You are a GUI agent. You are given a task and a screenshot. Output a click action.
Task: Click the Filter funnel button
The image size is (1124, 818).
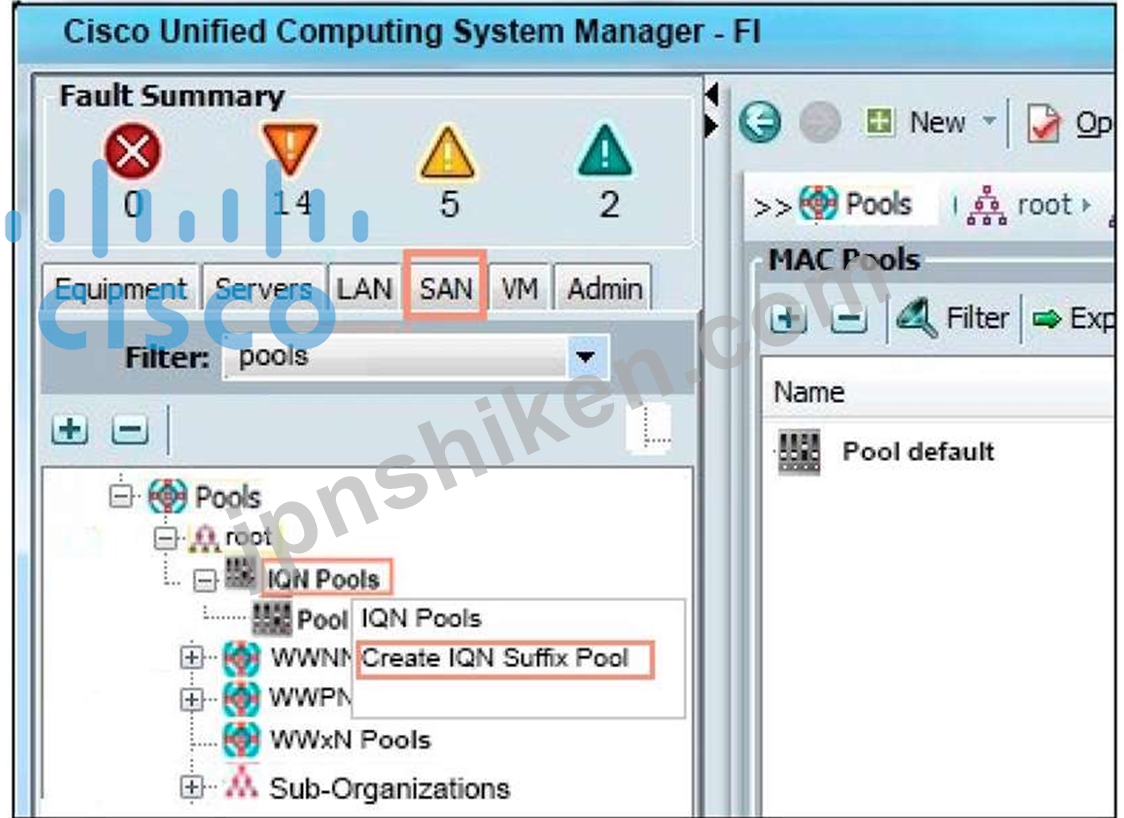952,317
